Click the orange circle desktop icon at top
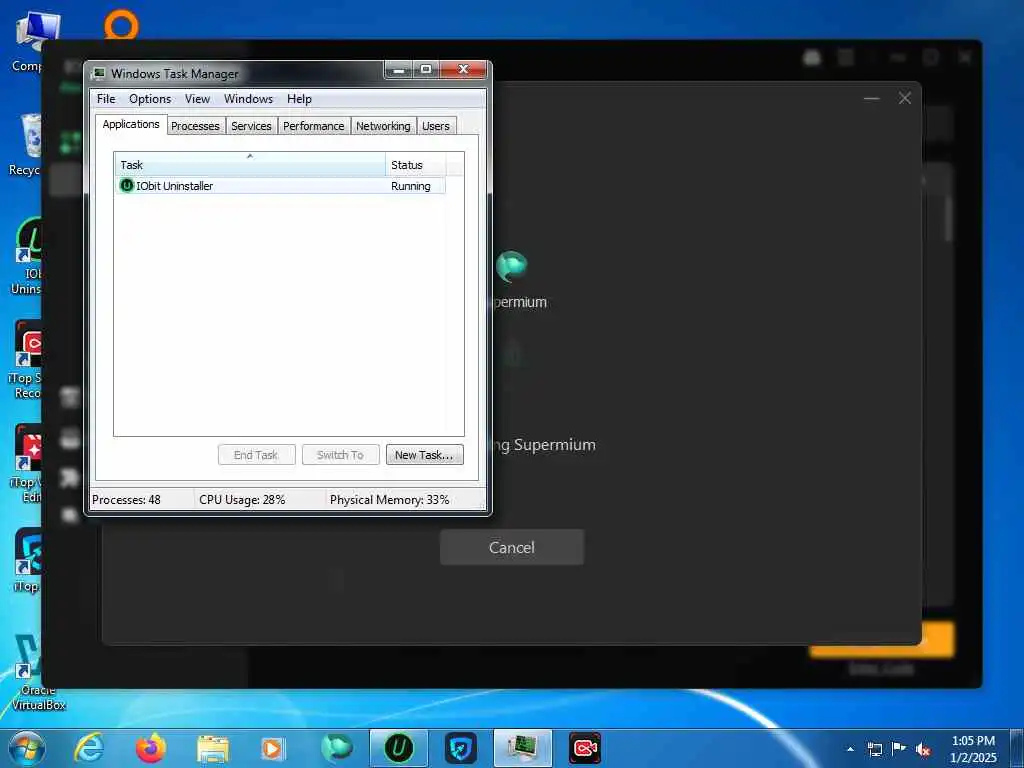 (121, 25)
